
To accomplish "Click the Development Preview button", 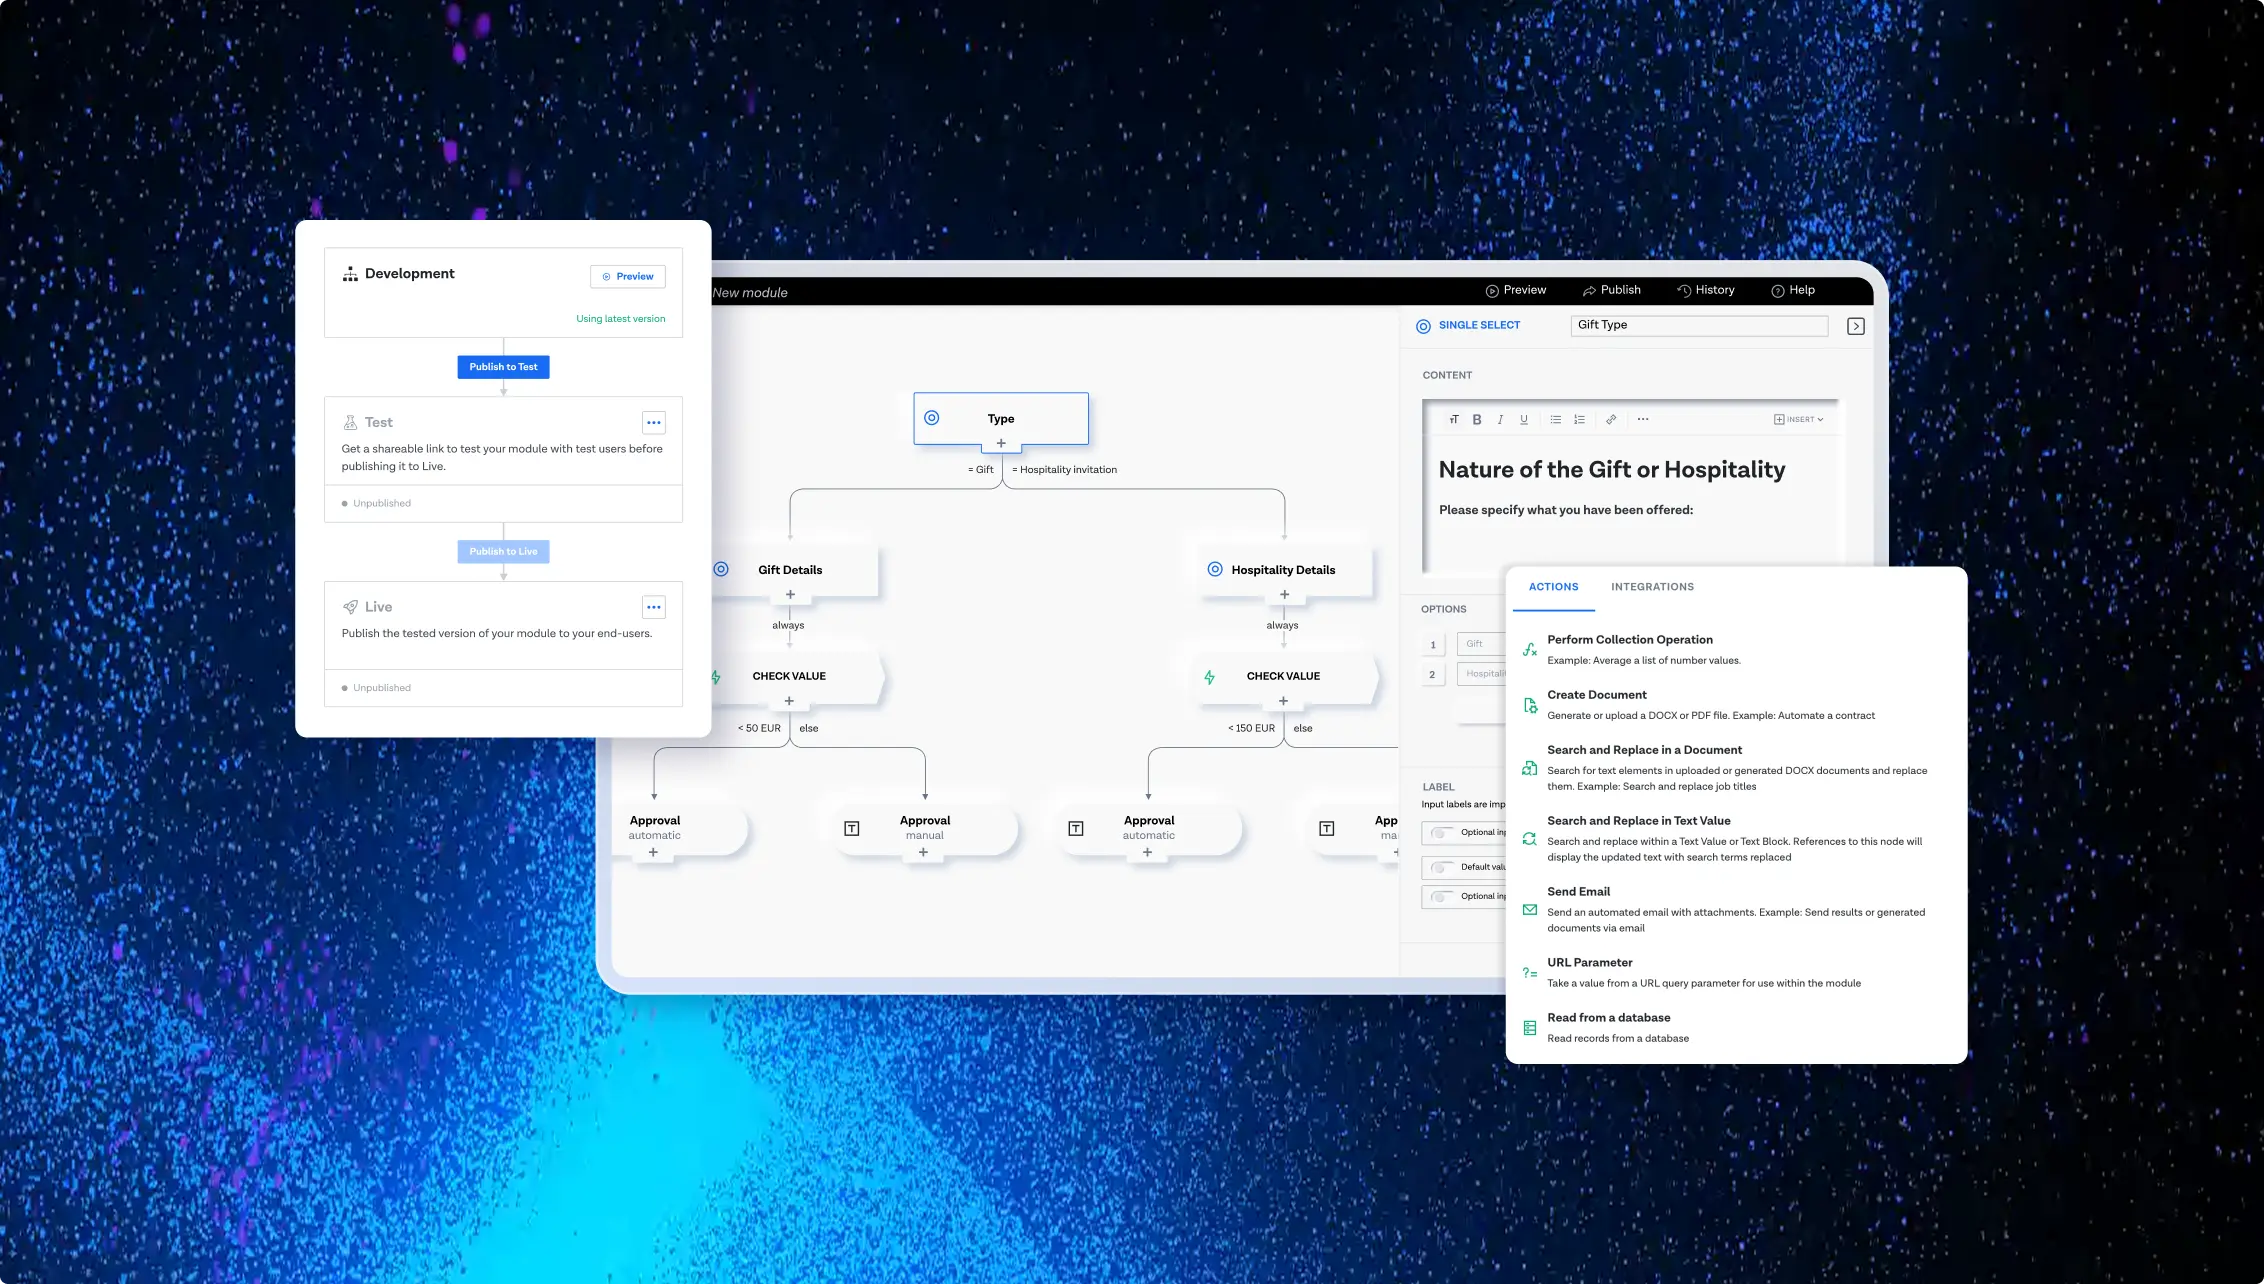I will coord(628,277).
